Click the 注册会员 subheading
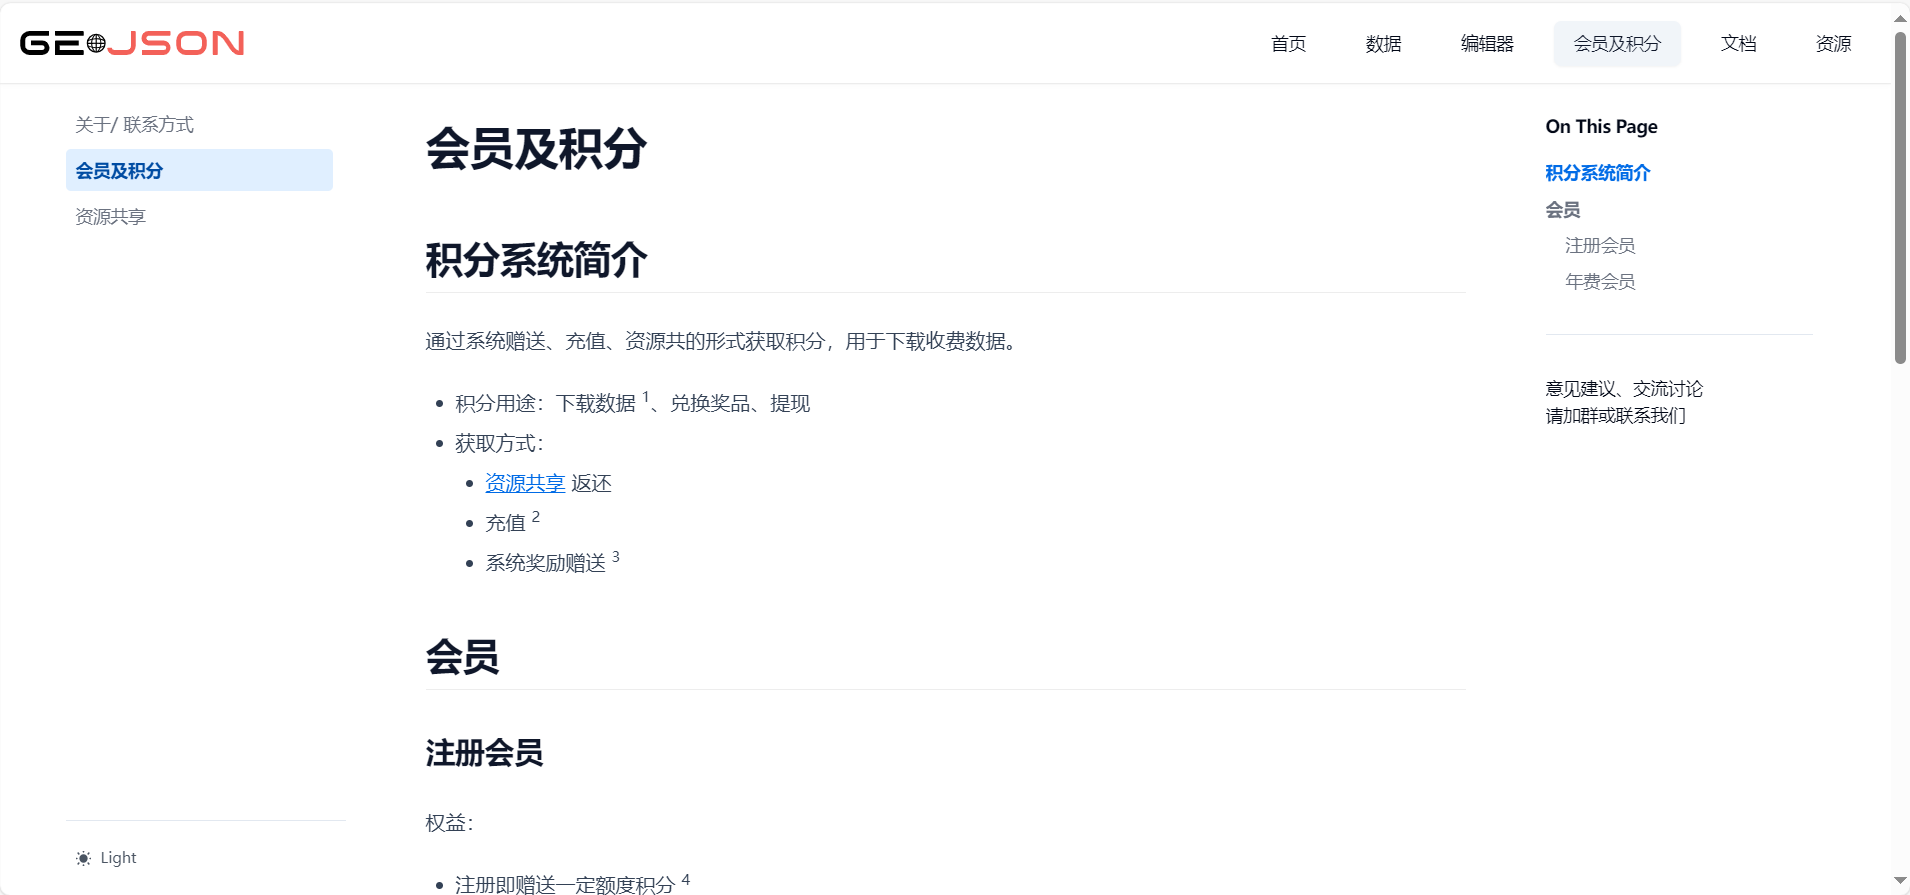Viewport: 1910px width, 895px height. click(x=484, y=752)
